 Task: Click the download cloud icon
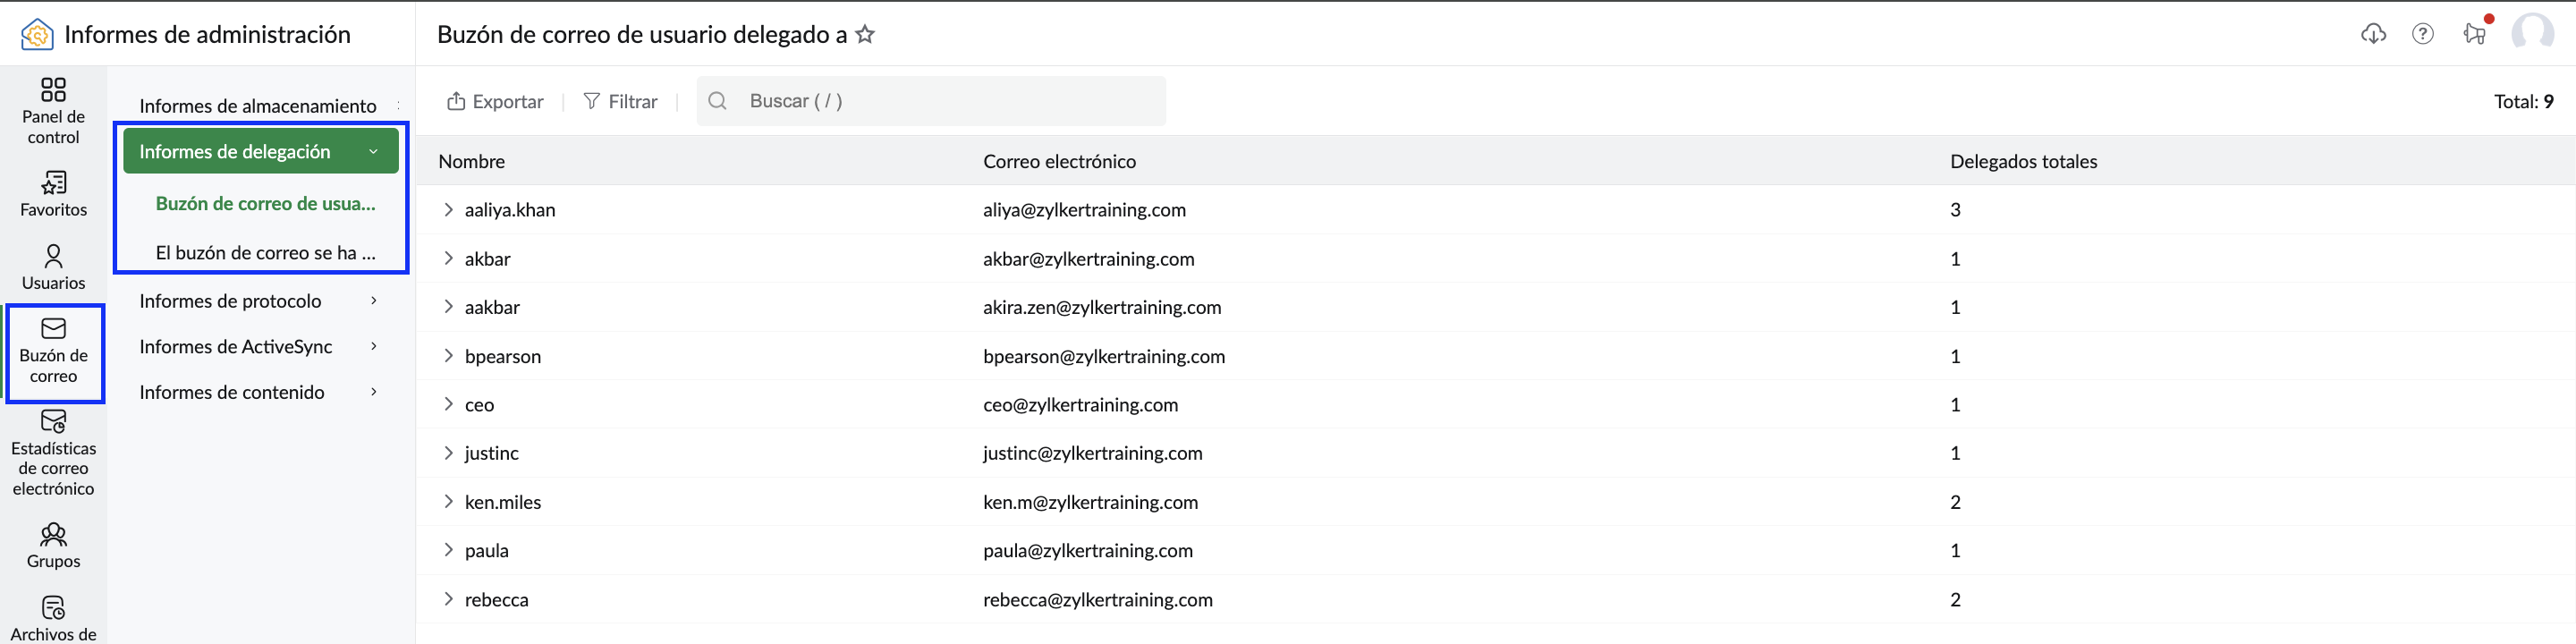[2373, 34]
